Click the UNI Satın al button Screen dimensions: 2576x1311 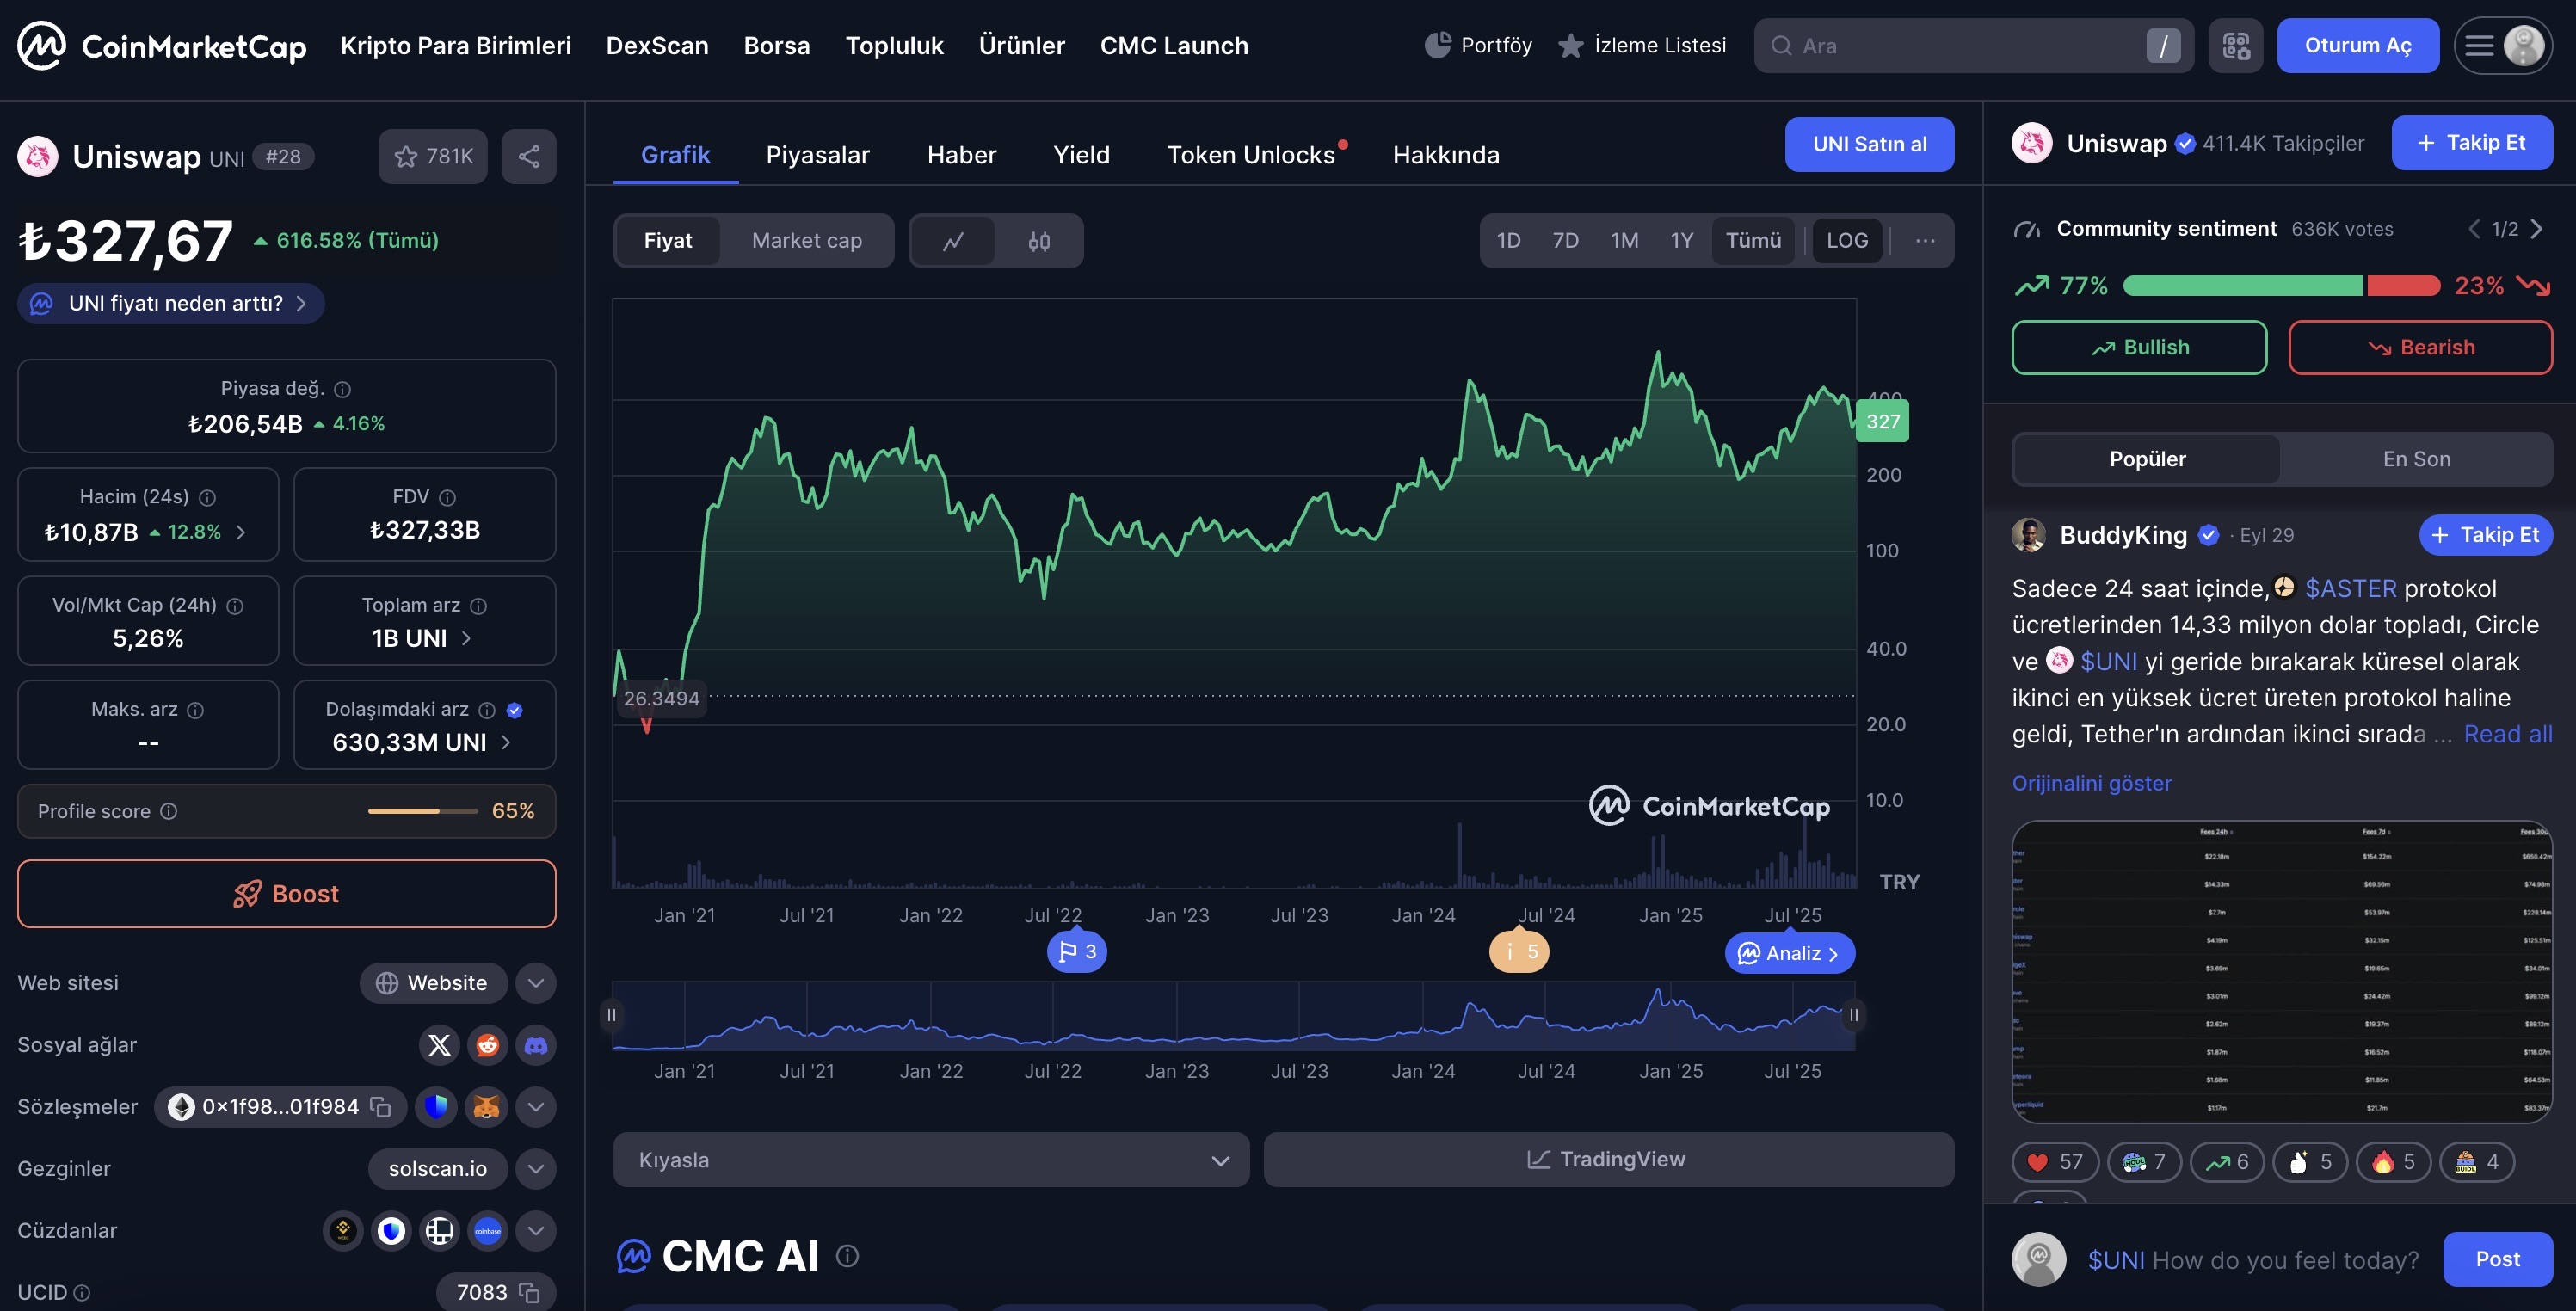tap(1869, 144)
